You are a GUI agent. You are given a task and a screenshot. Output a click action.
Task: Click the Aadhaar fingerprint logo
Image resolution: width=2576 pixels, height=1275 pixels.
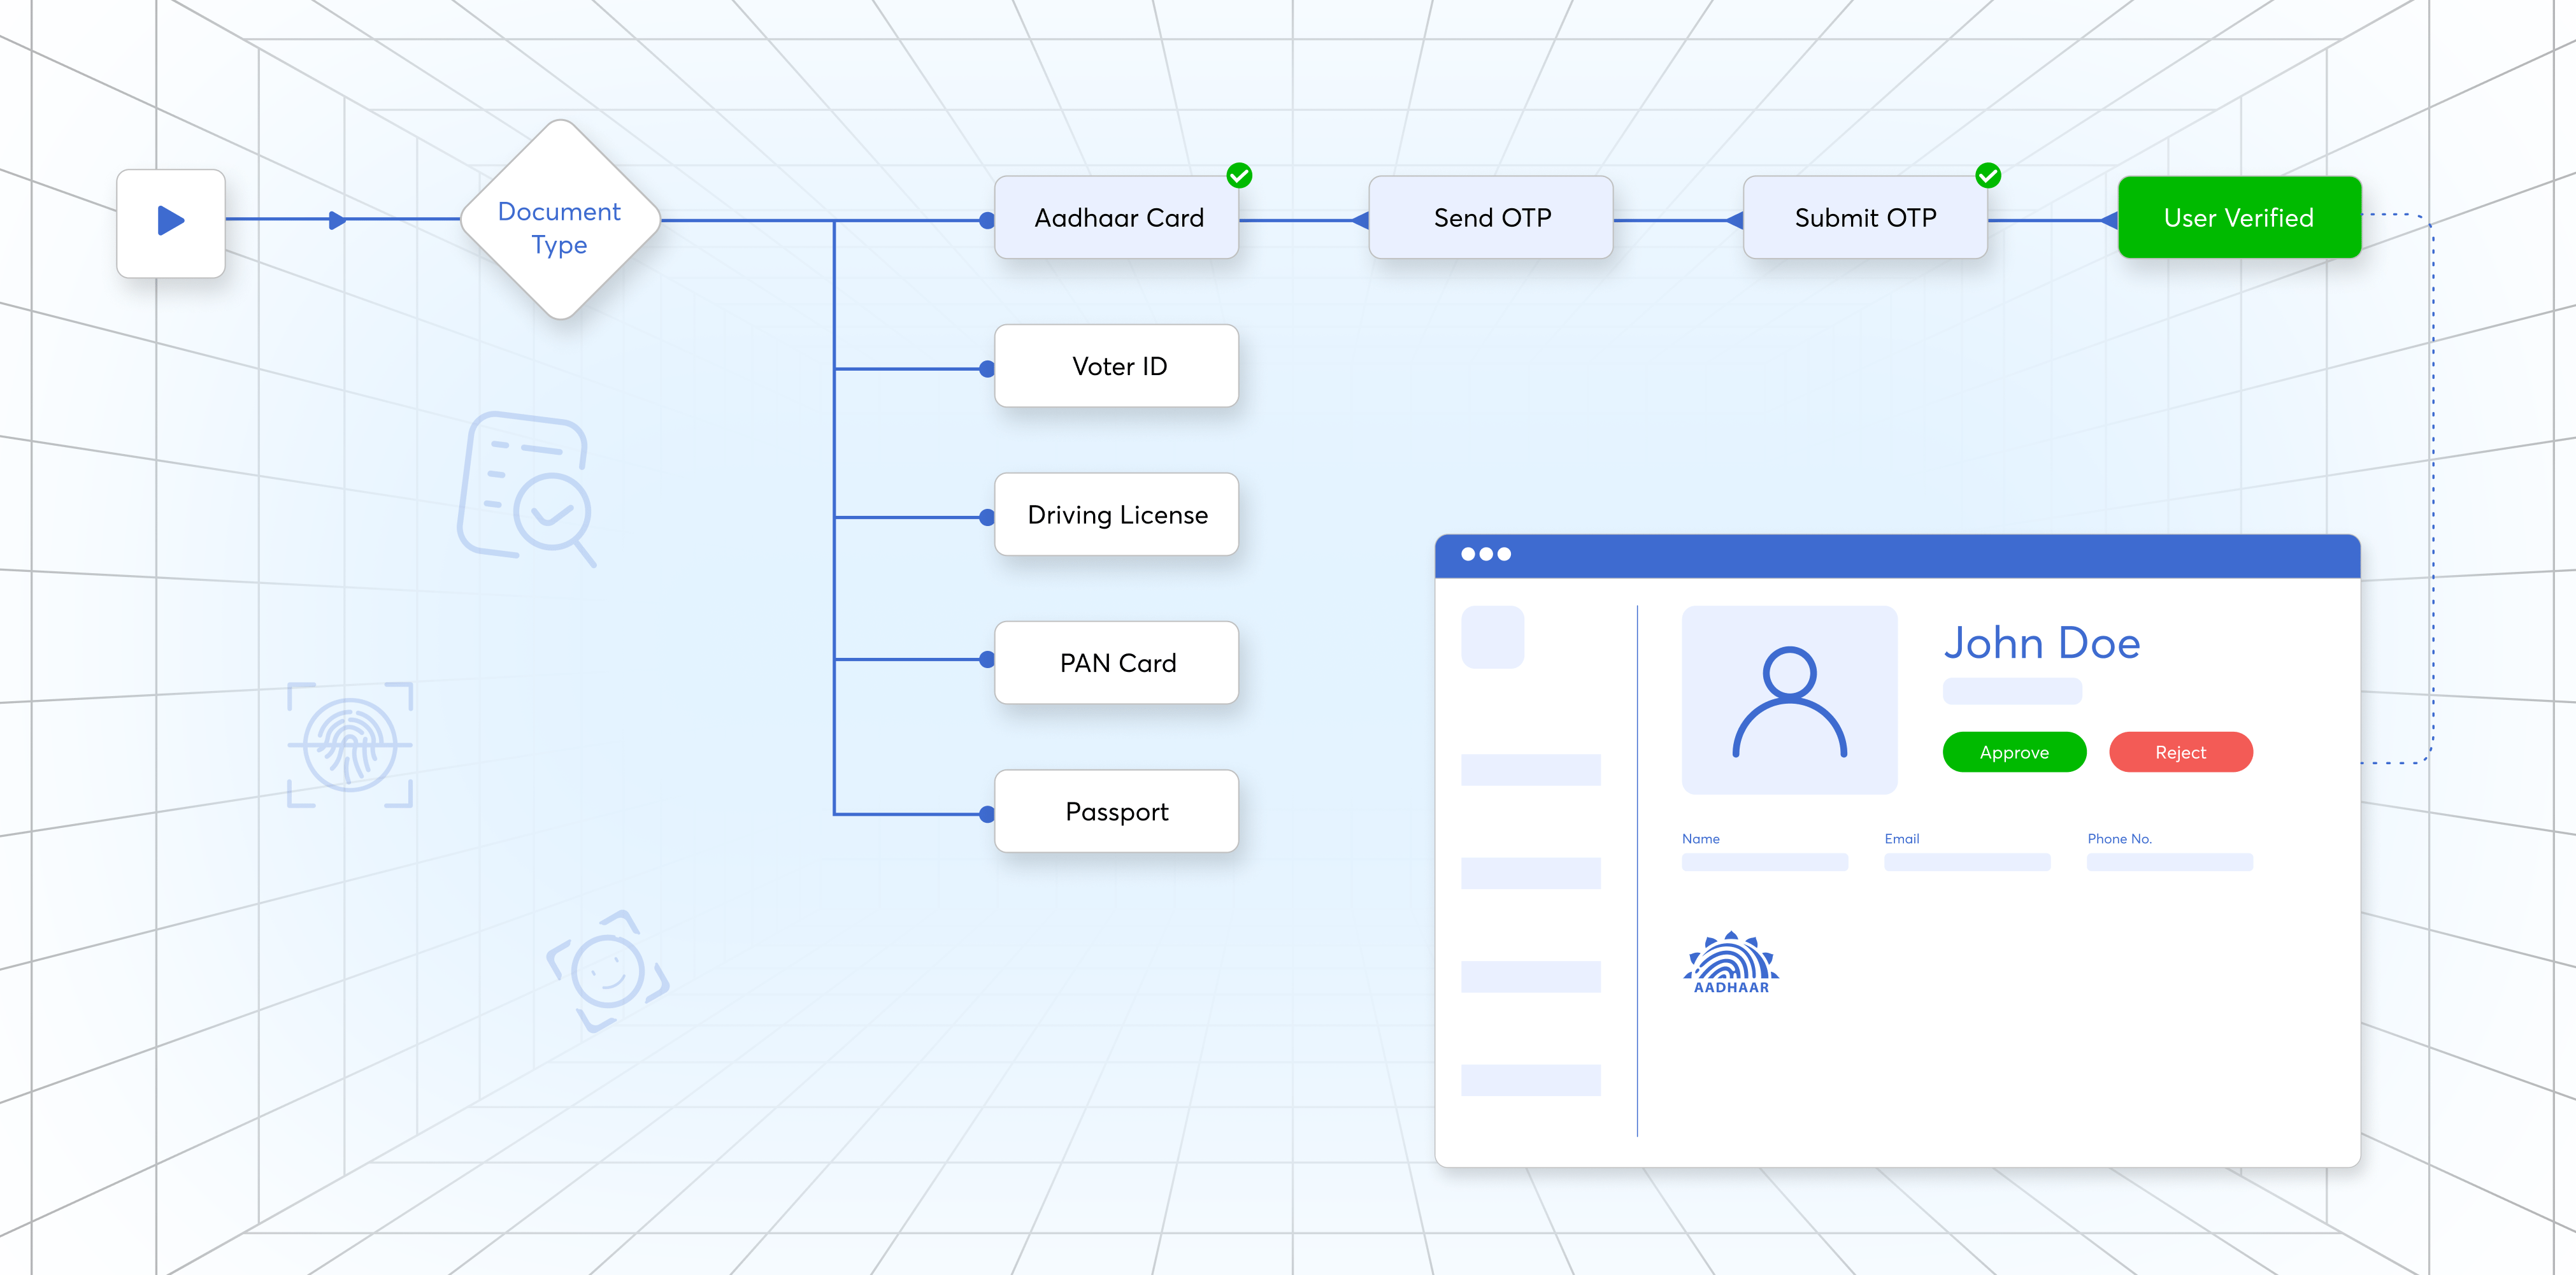[x=1731, y=963]
